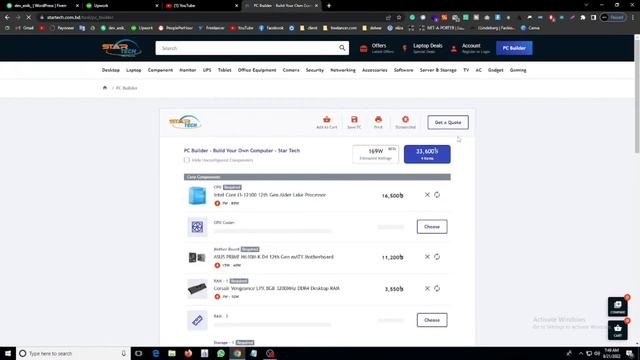This screenshot has width=640, height=360.
Task: Click the CPU processor thumbnail
Action: pos(197,196)
